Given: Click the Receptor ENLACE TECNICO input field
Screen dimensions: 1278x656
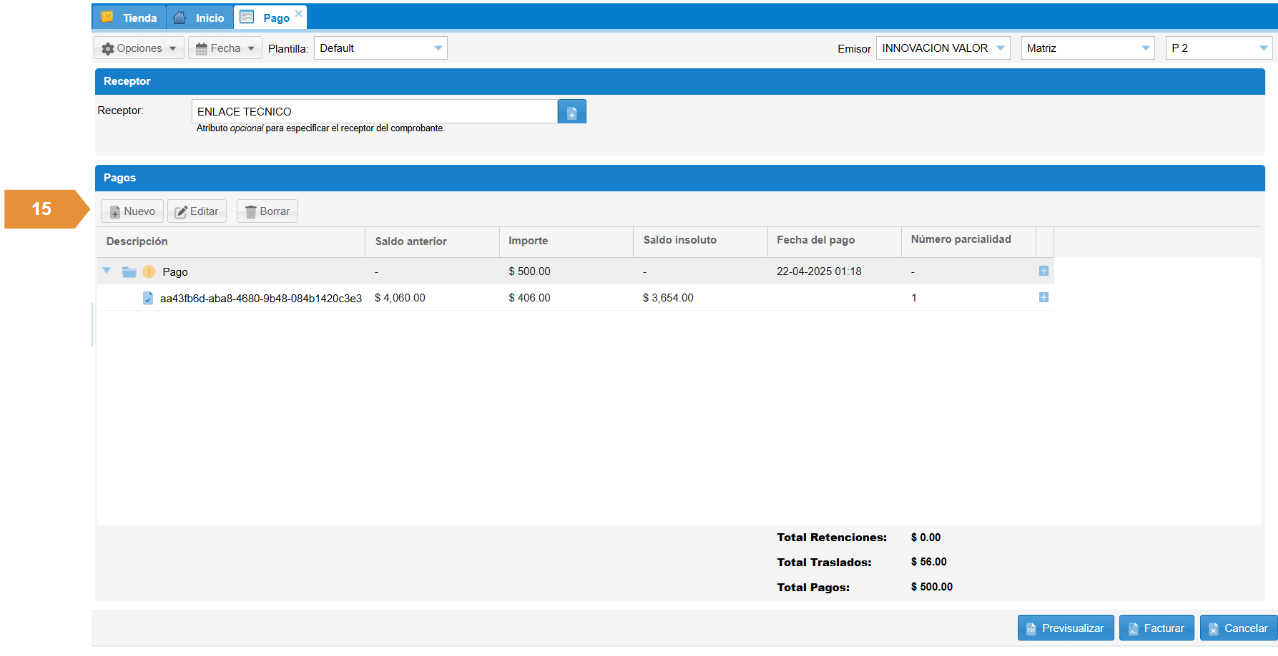Looking at the screenshot, I should coord(374,111).
